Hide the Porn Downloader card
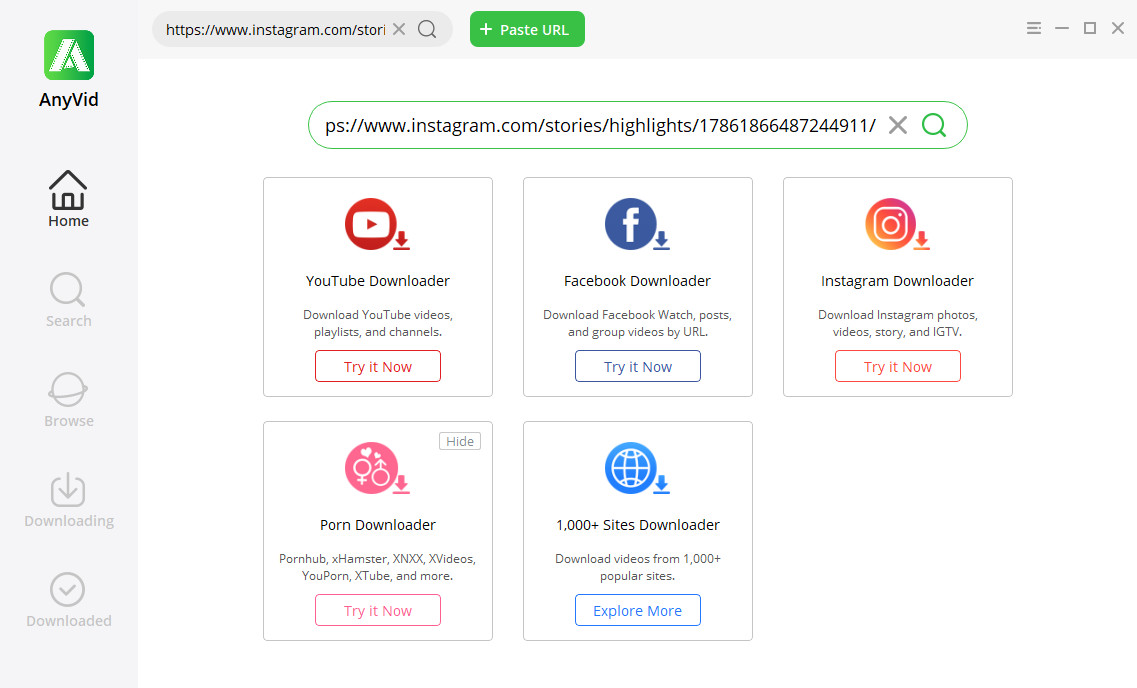This screenshot has width=1137, height=688. [460, 442]
